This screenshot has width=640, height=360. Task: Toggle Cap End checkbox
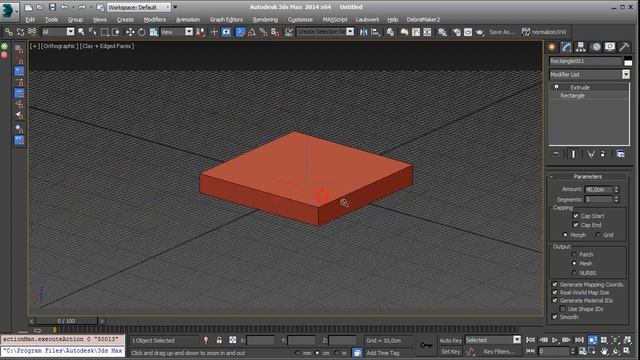[x=576, y=225]
